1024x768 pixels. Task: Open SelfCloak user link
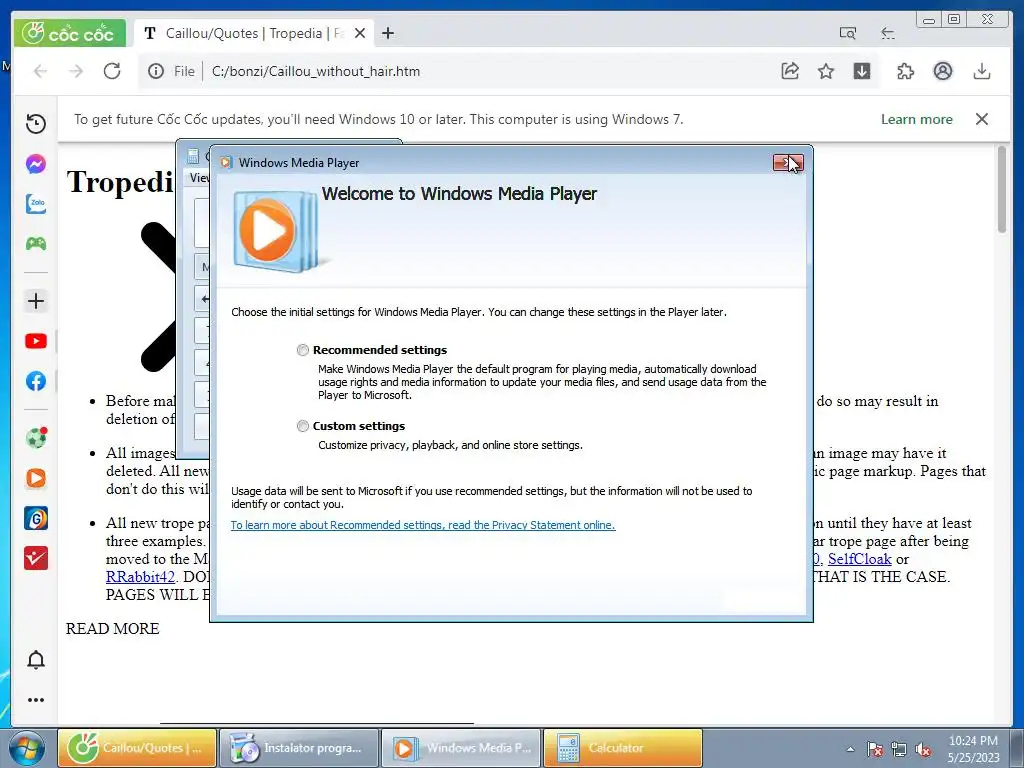[x=859, y=559]
